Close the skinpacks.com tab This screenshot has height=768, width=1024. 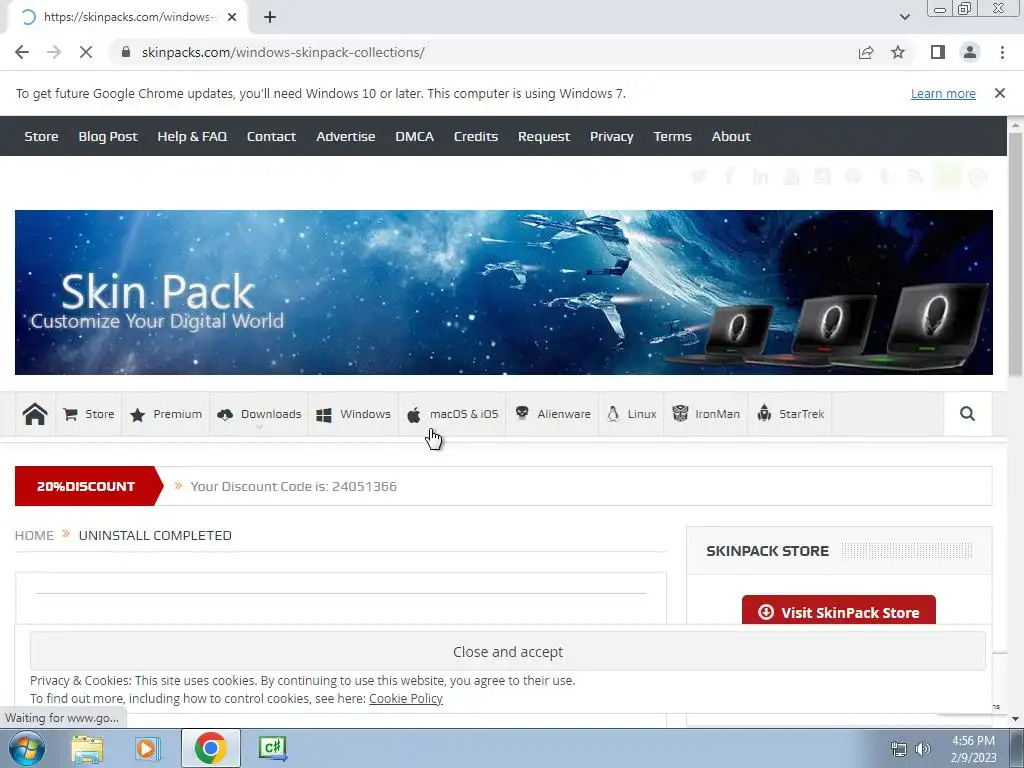[232, 17]
